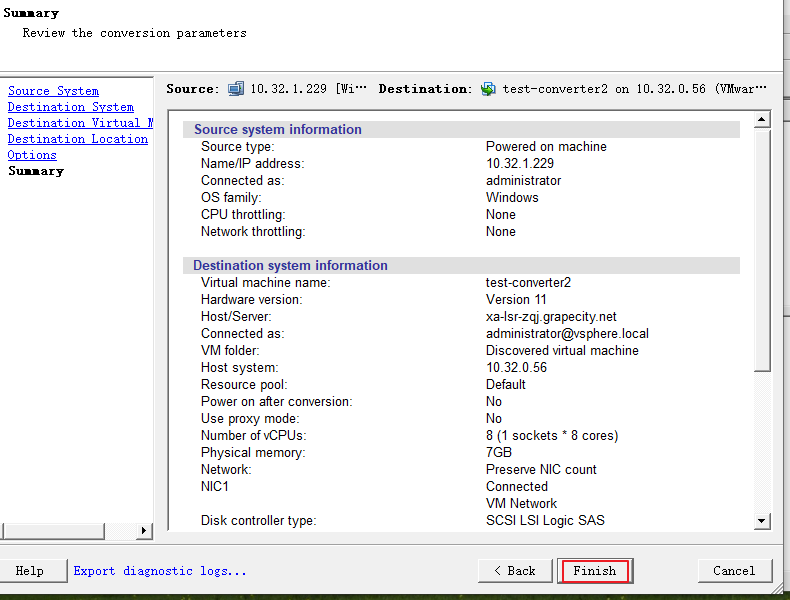Cancel the conversion wizard

[734, 571]
